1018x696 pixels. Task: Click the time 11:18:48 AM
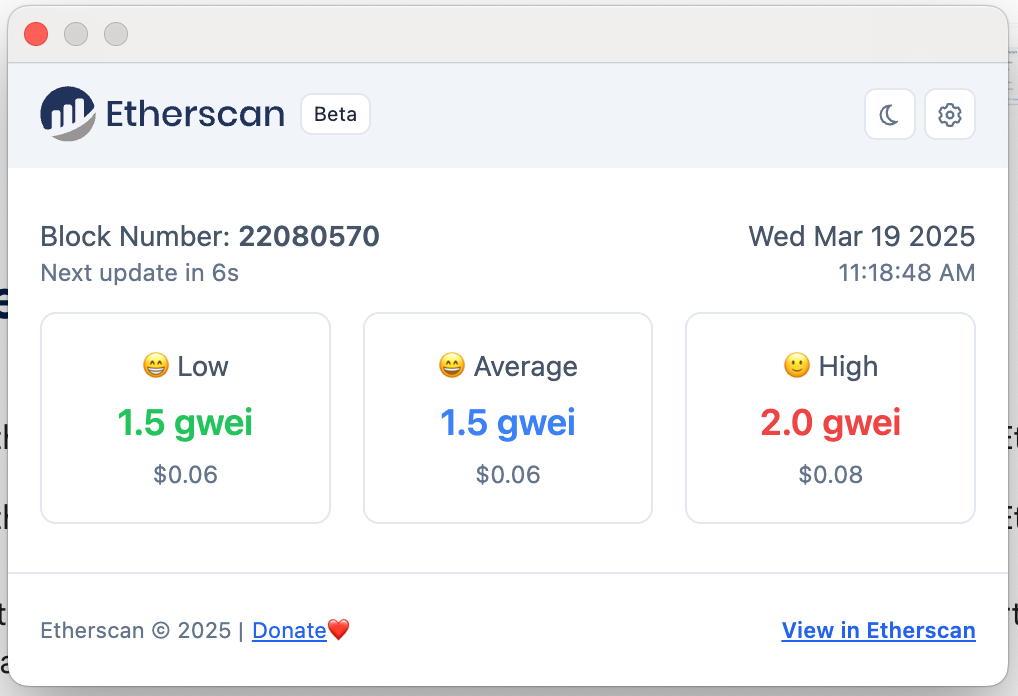(906, 273)
